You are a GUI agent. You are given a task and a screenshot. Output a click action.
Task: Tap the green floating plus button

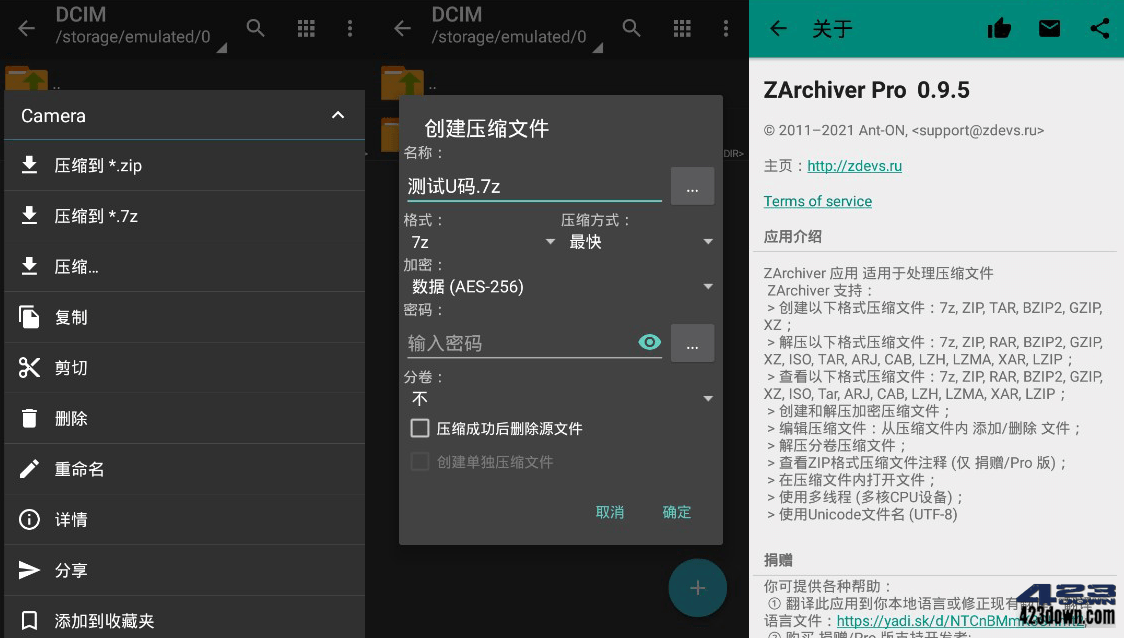pyautogui.click(x=698, y=588)
